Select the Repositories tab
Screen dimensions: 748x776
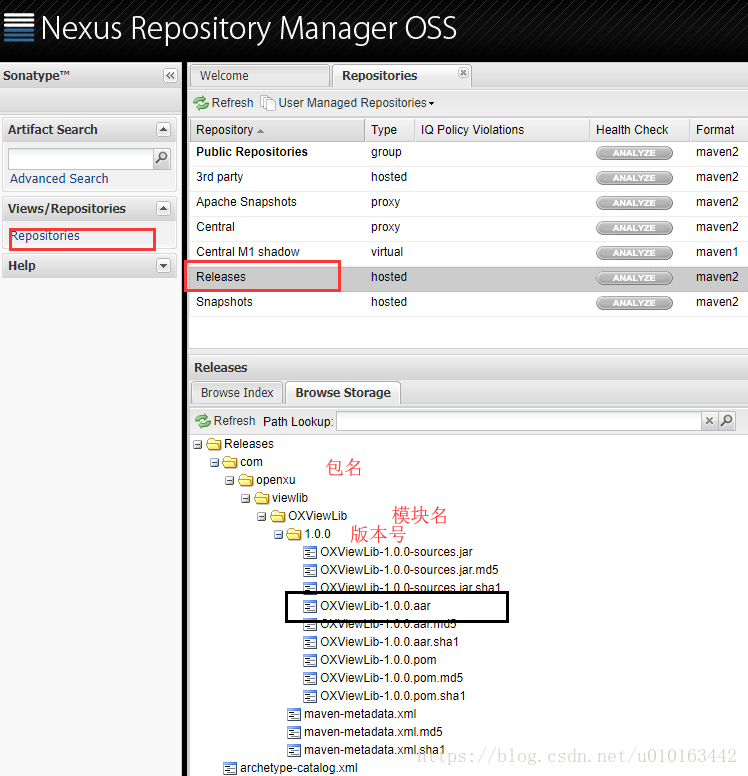click(x=380, y=76)
